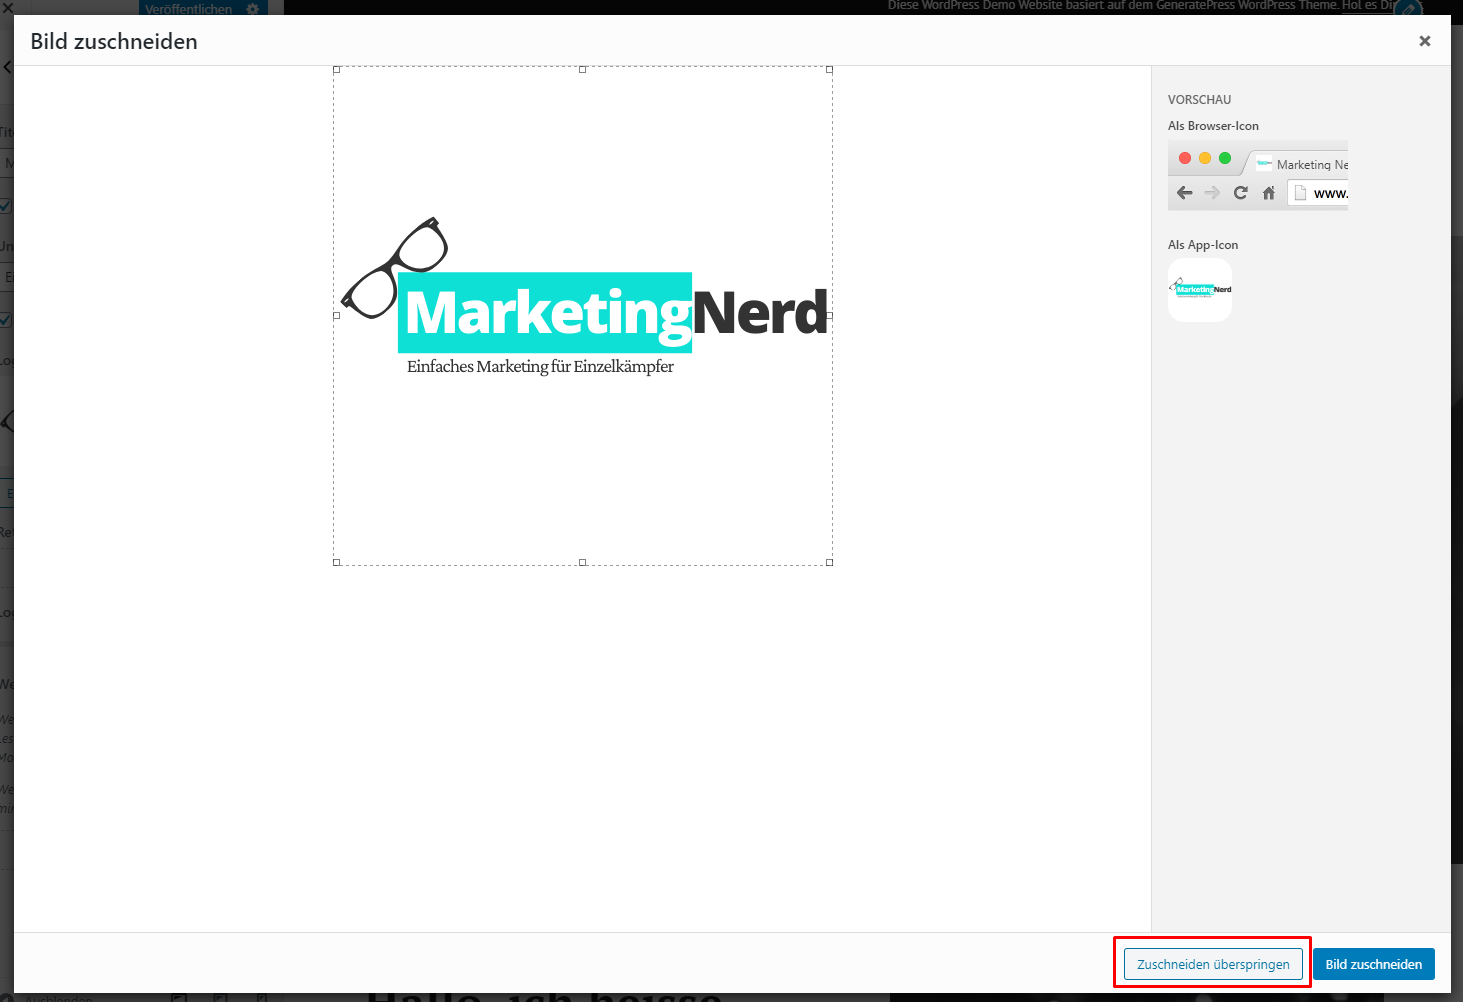Image resolution: width=1463 pixels, height=1002 pixels.
Task: Click the Bild zuschneiden dialog title
Action: coord(114,42)
